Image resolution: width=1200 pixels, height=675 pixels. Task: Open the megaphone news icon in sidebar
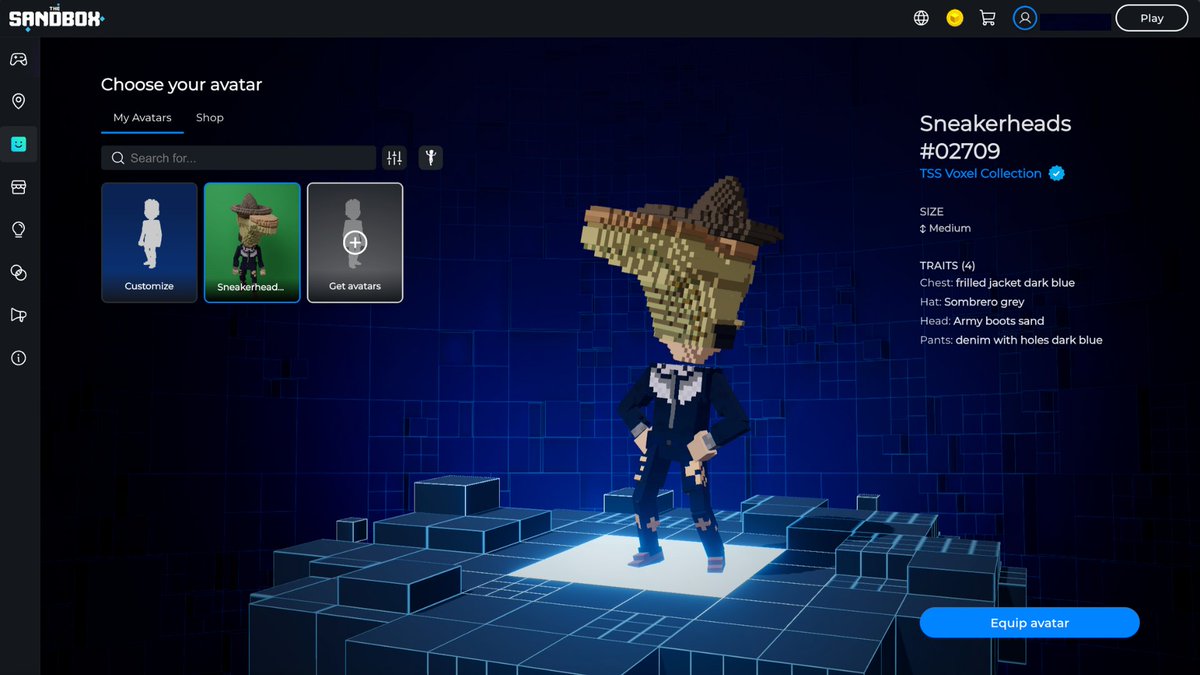(x=18, y=315)
